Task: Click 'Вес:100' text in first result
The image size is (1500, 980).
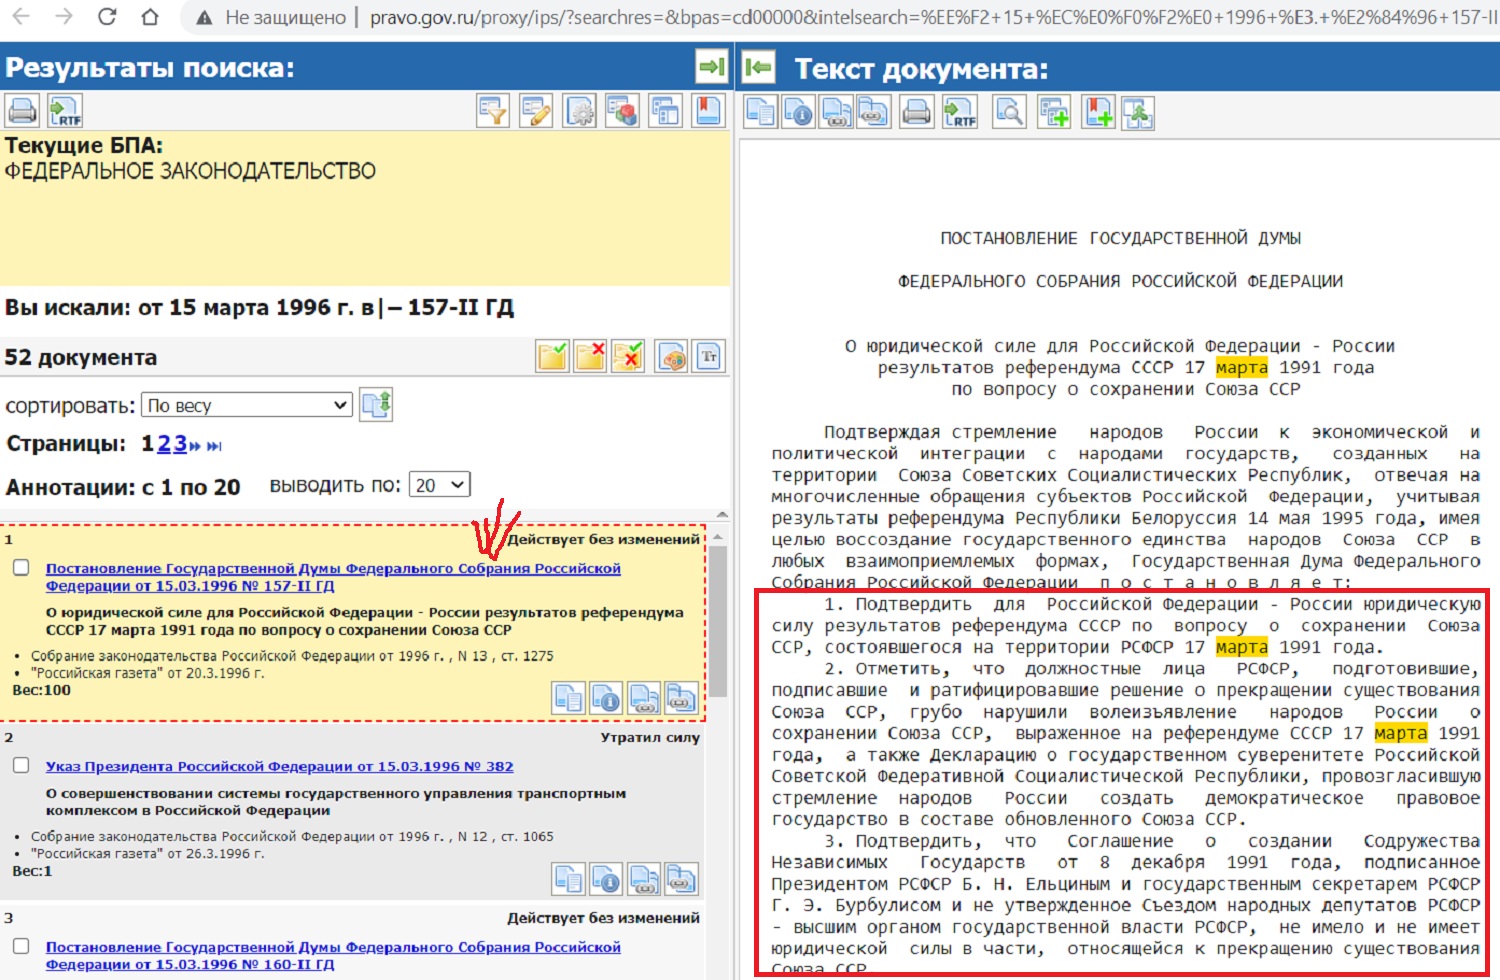Action: point(42,690)
